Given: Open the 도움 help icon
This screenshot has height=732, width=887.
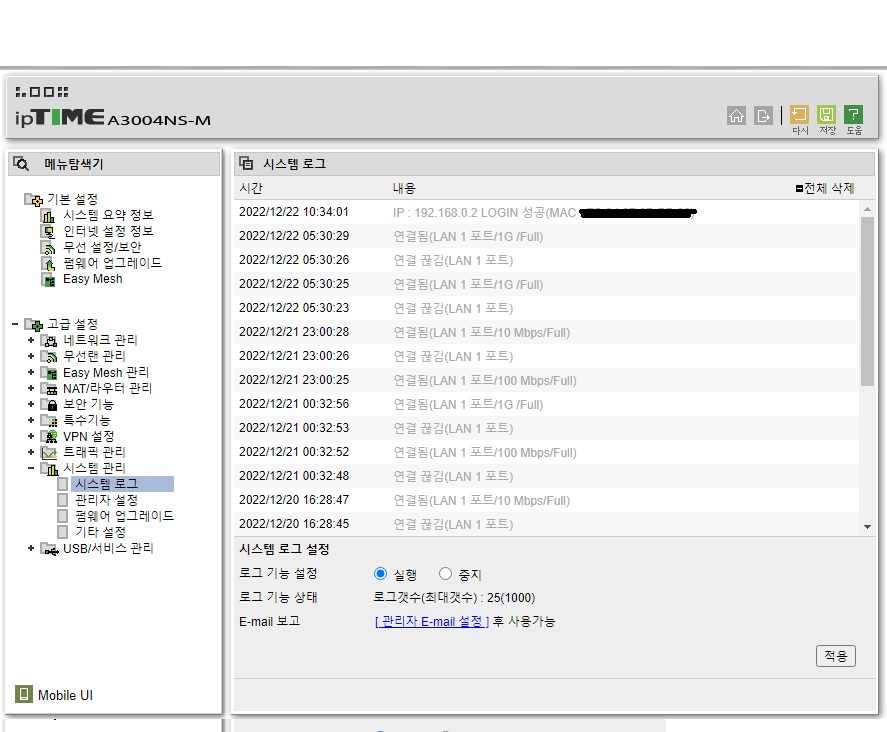Looking at the screenshot, I should [853, 115].
